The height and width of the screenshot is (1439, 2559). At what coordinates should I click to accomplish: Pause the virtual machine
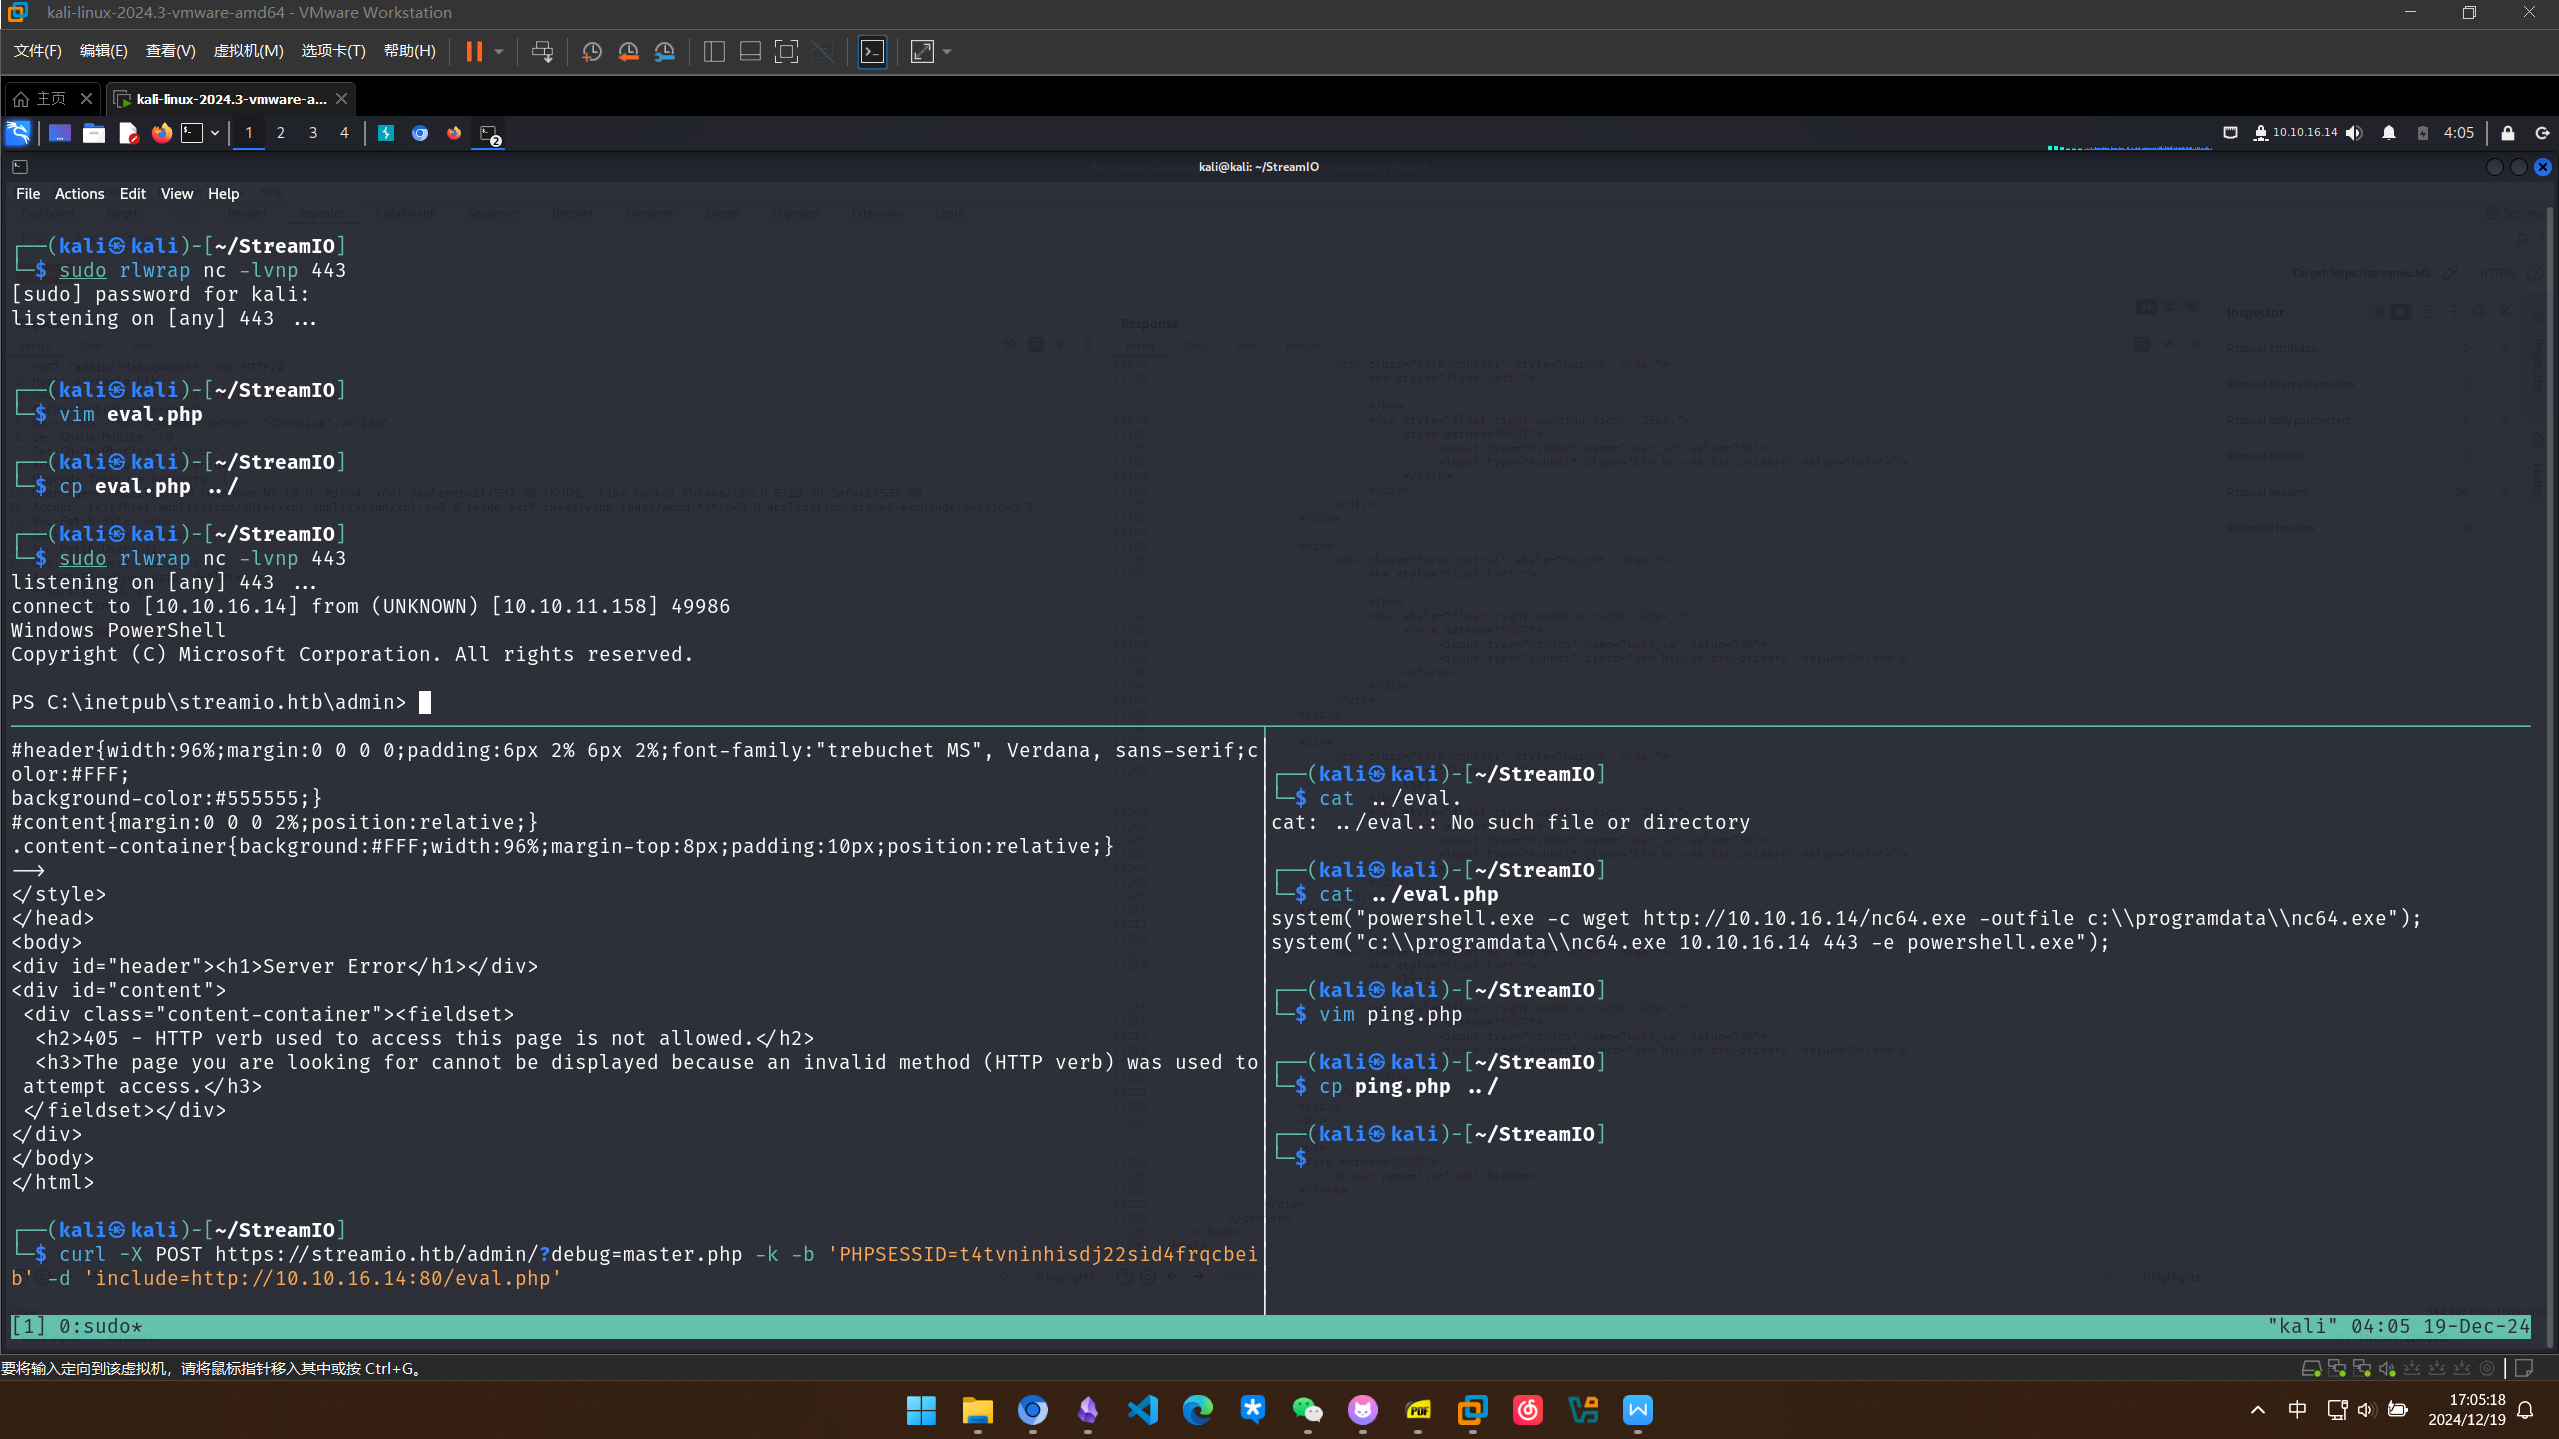click(x=474, y=51)
